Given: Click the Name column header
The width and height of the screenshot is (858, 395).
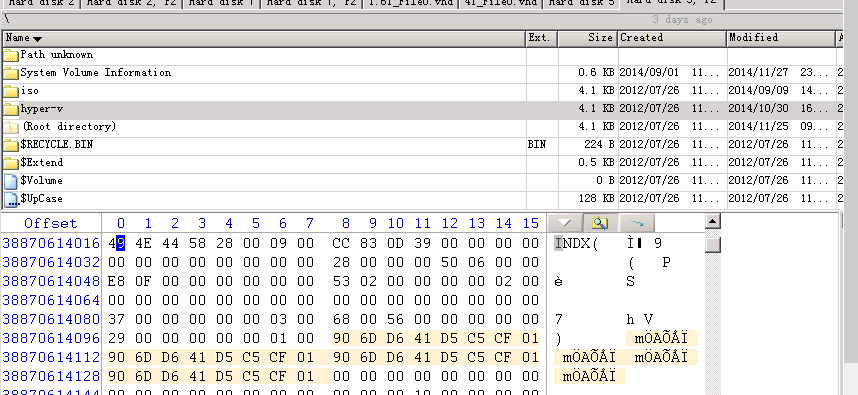Looking at the screenshot, I should 264,38.
